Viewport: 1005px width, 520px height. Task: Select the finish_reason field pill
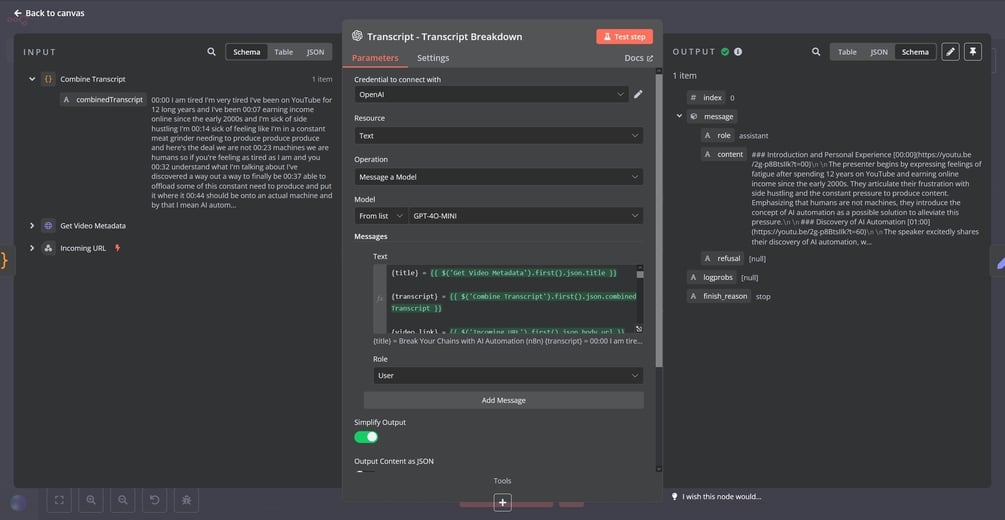[718, 296]
